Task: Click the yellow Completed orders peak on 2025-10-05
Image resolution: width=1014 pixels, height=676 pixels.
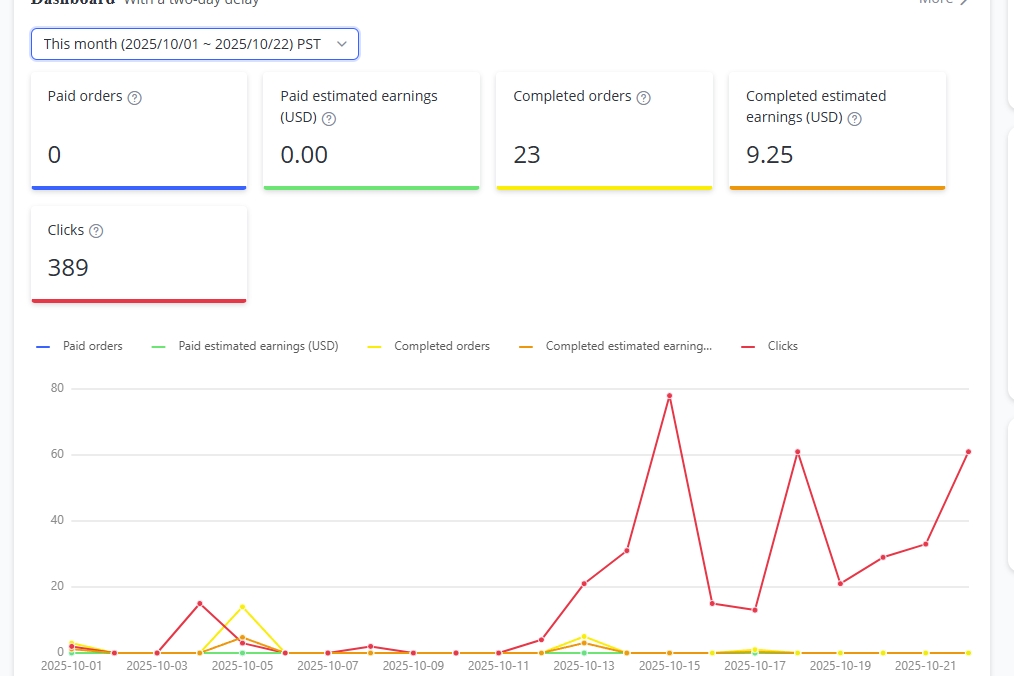Action: coord(242,606)
